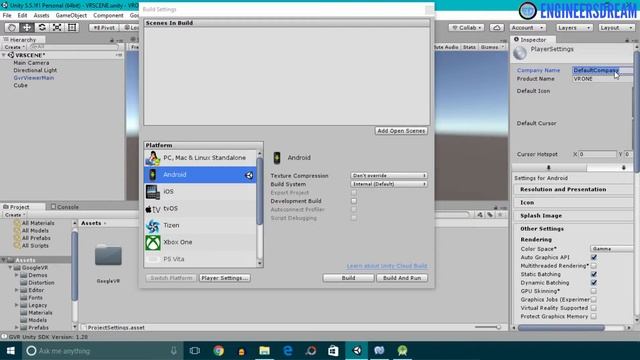Select the Scale tool
The image size is (640, 360).
click(x=57, y=27)
